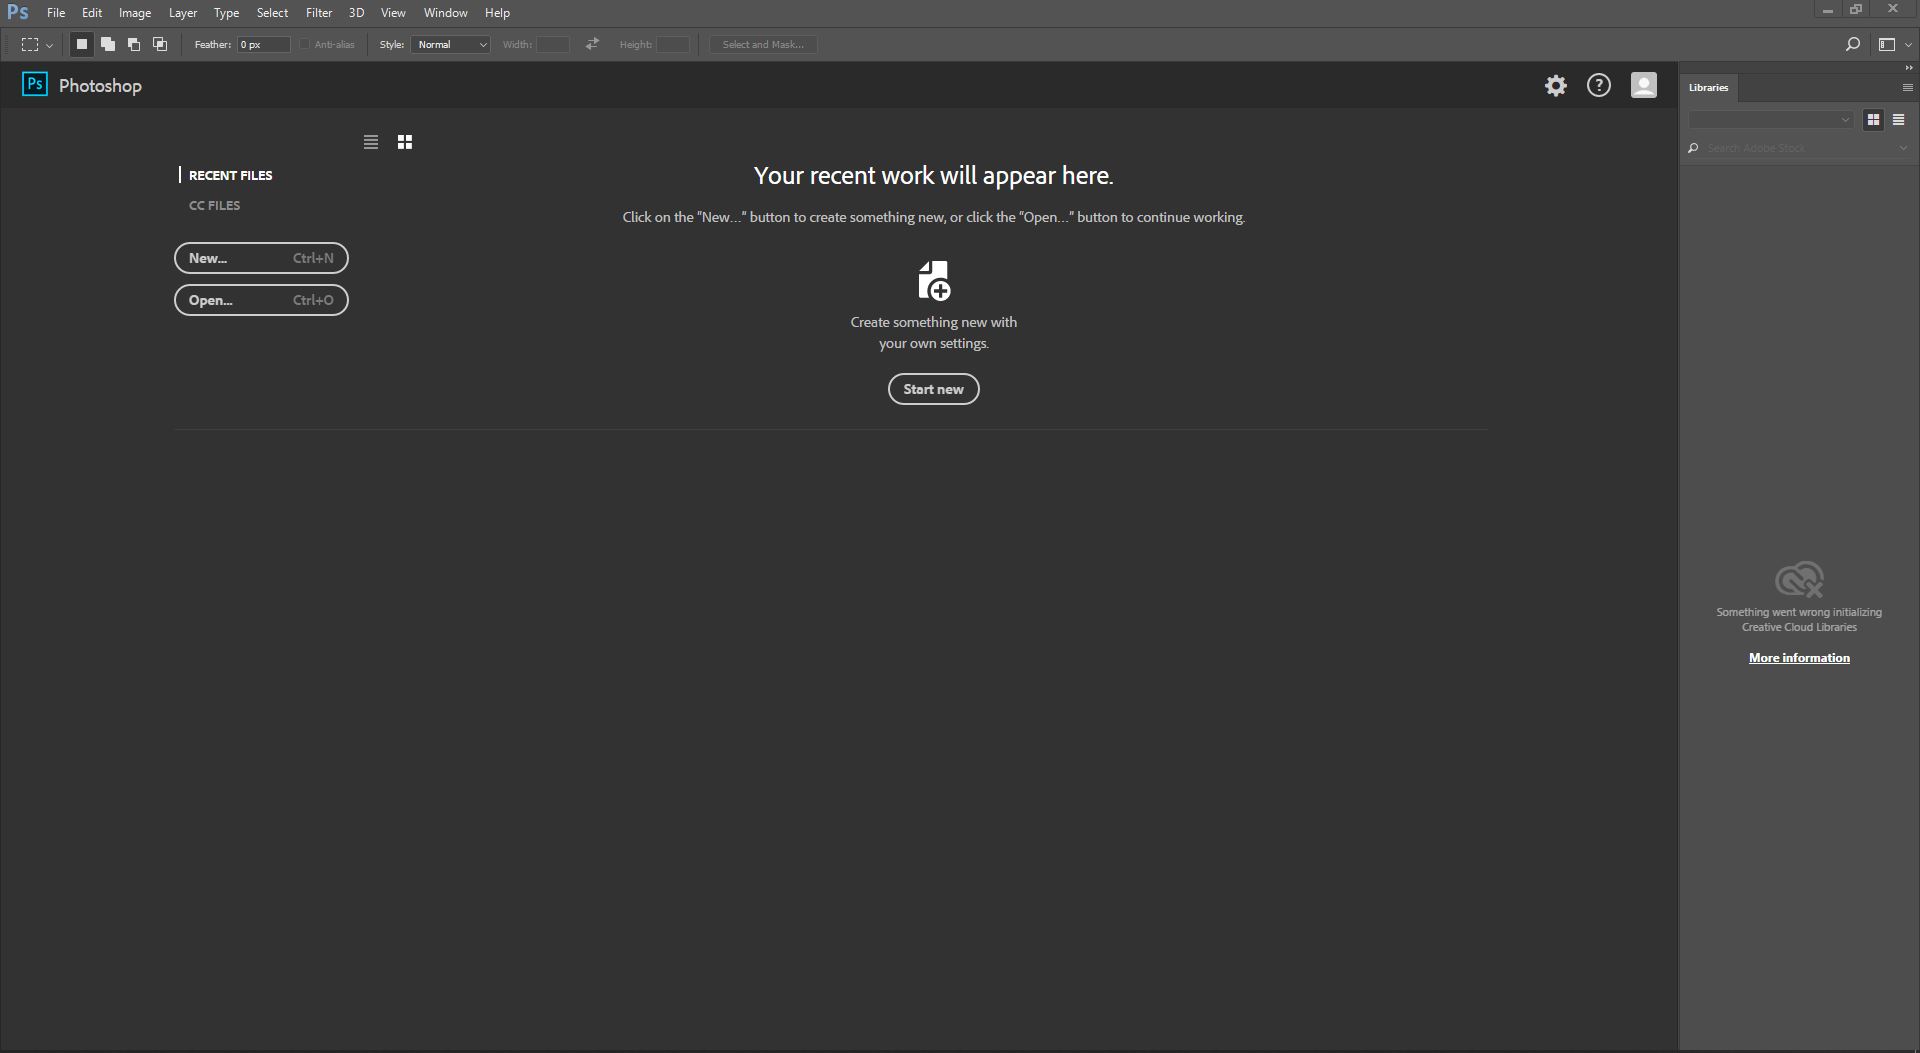Open the Style dropdown set to Normal
The image size is (1920, 1053).
[x=450, y=44]
